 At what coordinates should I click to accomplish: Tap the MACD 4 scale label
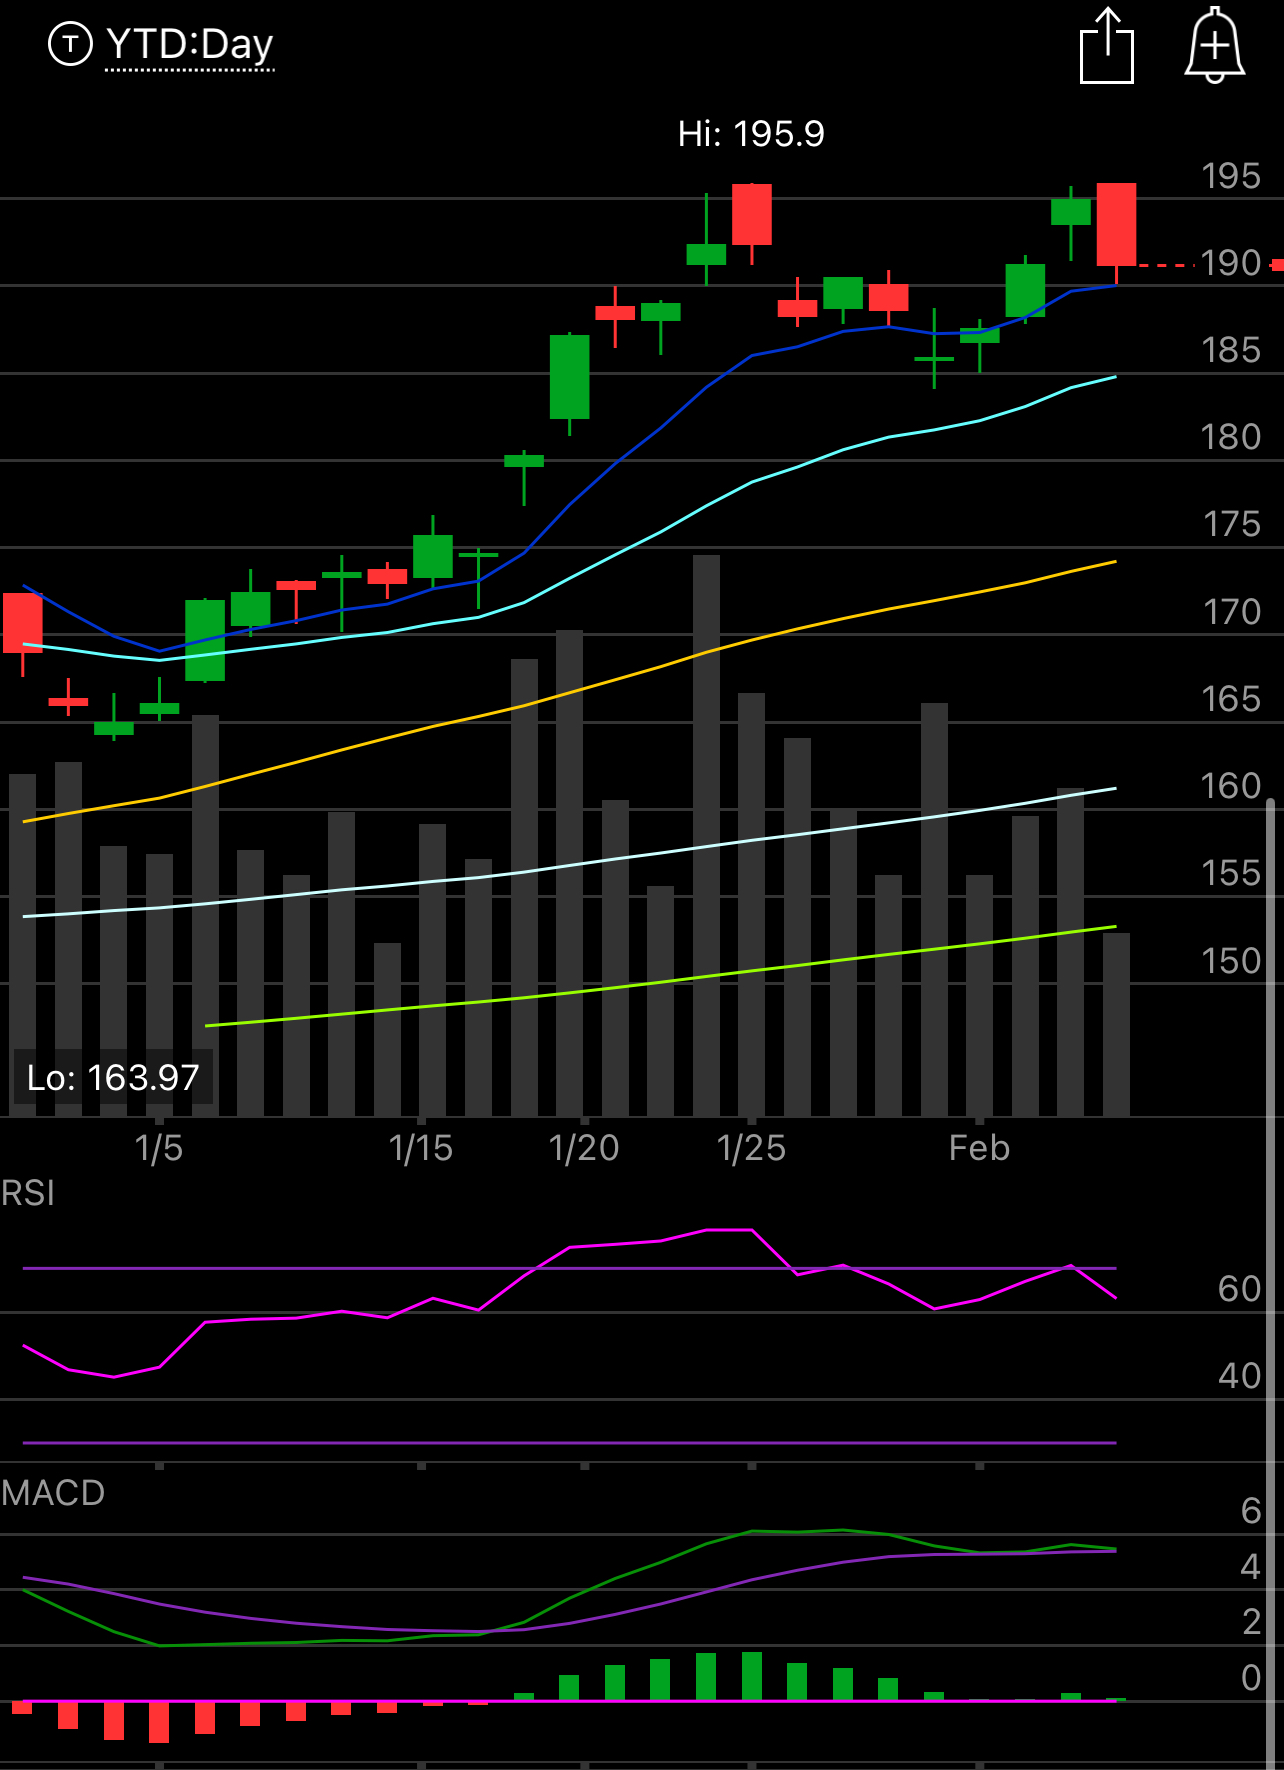(1251, 1566)
